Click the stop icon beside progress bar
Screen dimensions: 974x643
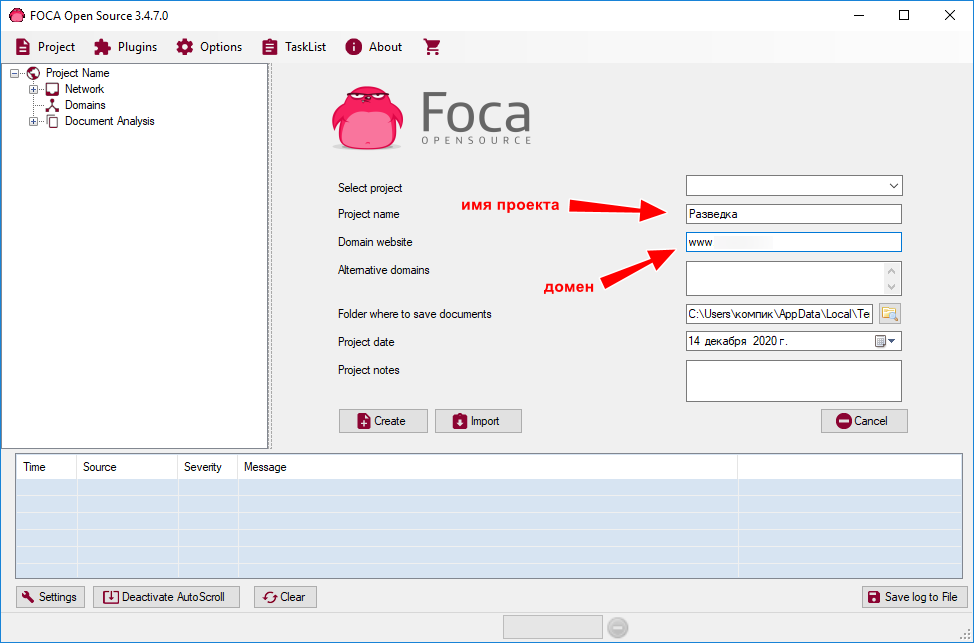point(617,628)
